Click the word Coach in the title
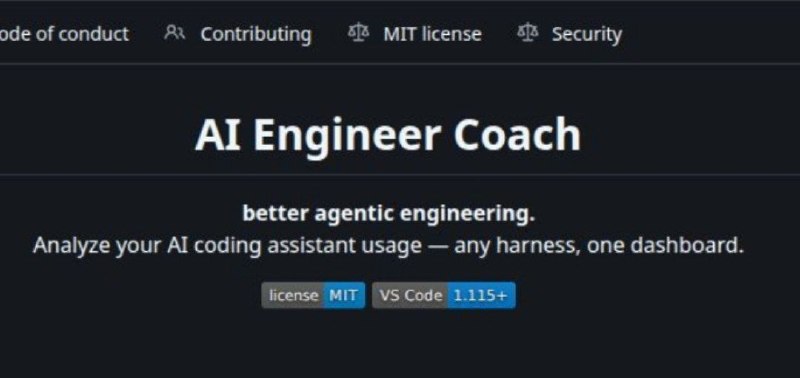This screenshot has width=800, height=378. (517, 134)
